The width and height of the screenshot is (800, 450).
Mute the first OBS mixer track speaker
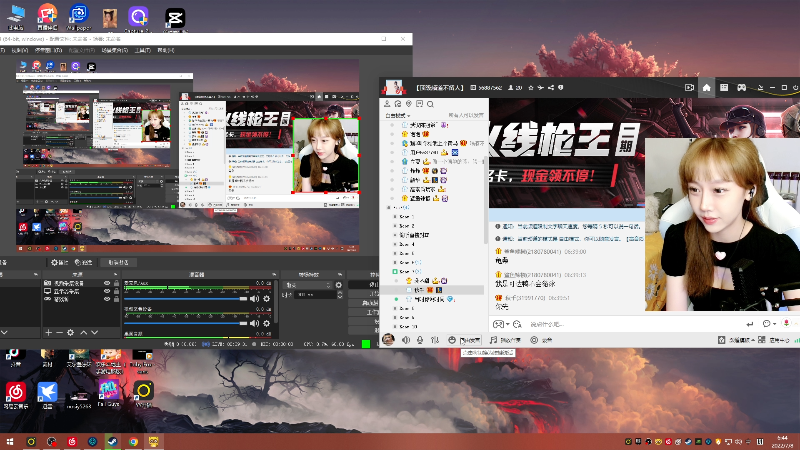[254, 298]
